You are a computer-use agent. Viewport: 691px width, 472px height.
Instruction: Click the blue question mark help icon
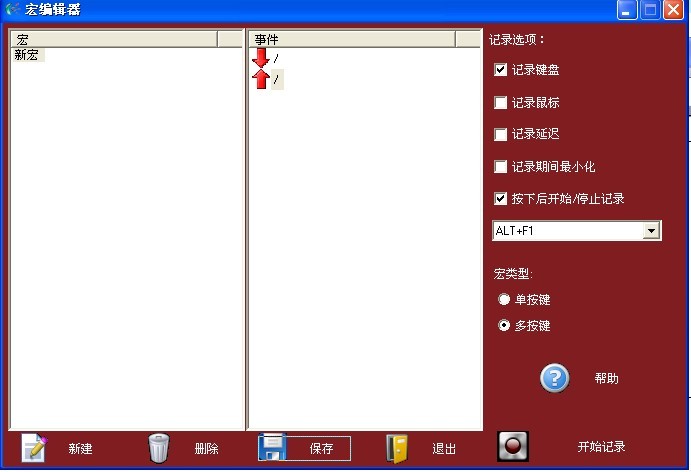pos(555,378)
